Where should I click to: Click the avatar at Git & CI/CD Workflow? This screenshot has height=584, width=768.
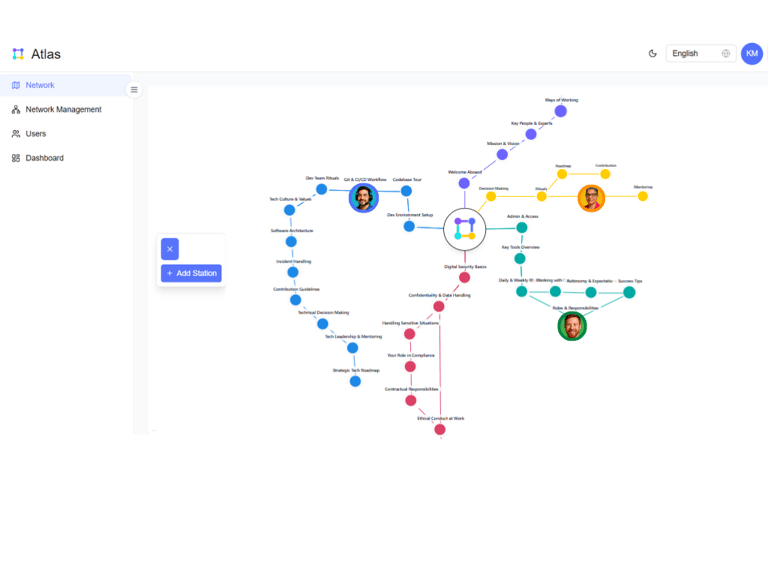point(363,198)
